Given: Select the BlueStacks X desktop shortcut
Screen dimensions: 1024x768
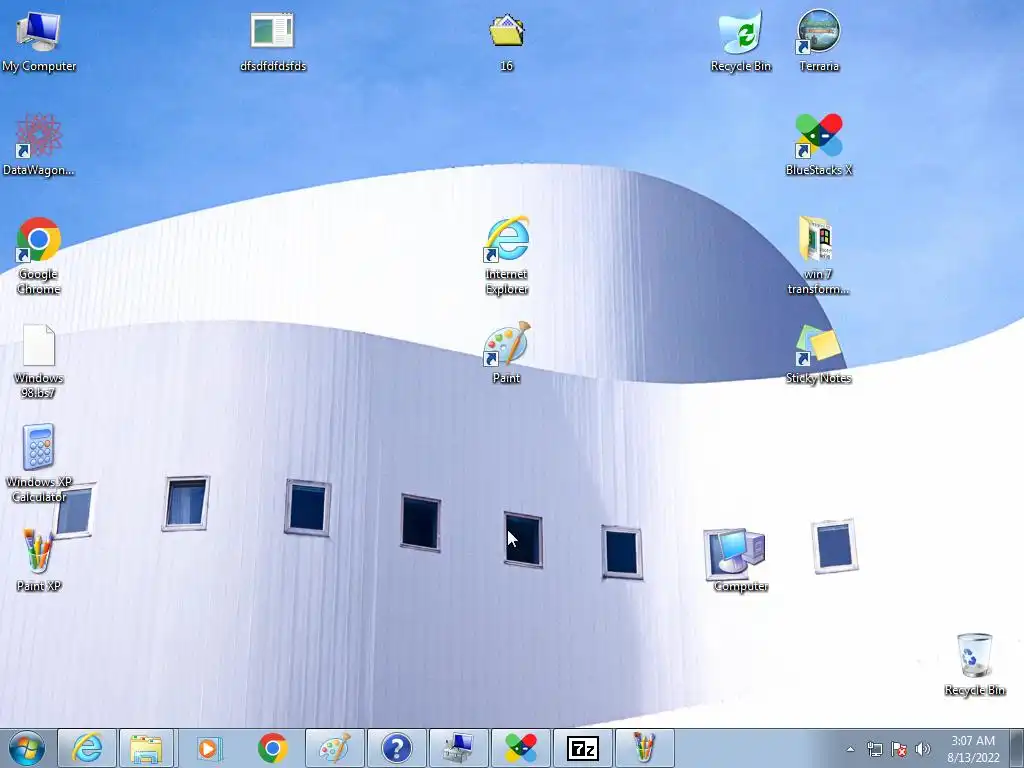Looking at the screenshot, I should pos(818,144).
